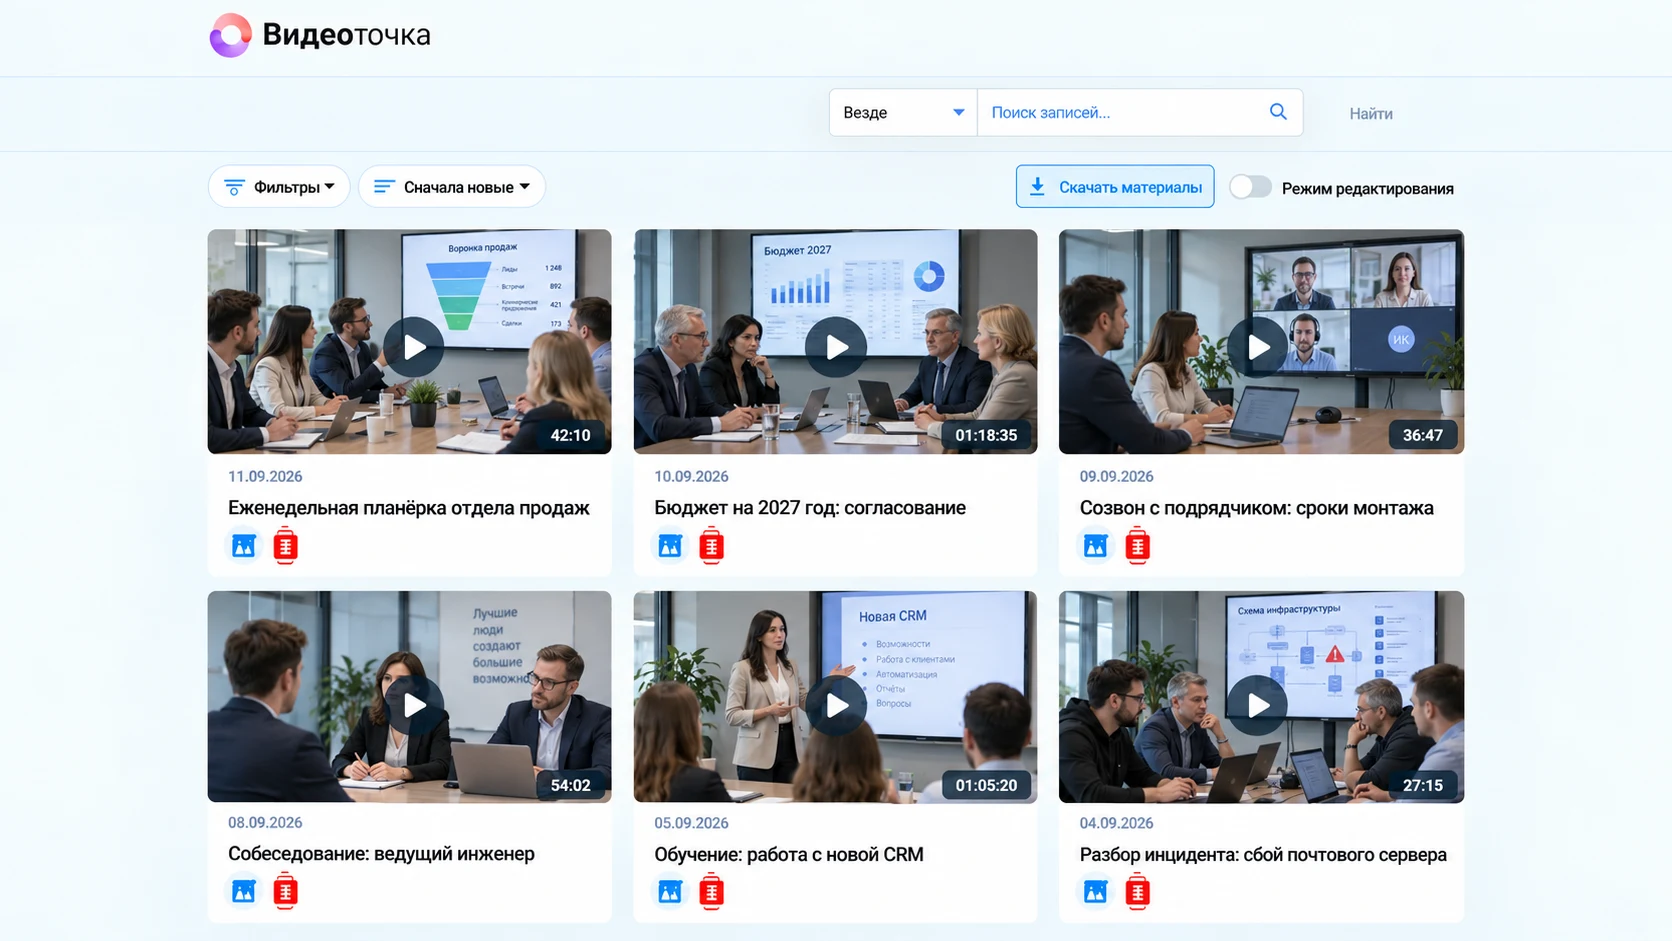
Task: Click the Видеоточка brand name text
Action: (x=346, y=35)
